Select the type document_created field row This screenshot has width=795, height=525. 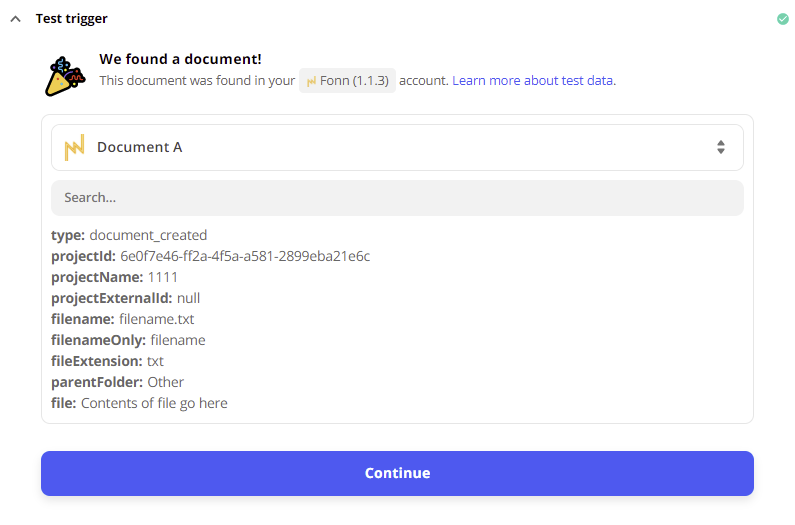tap(129, 235)
